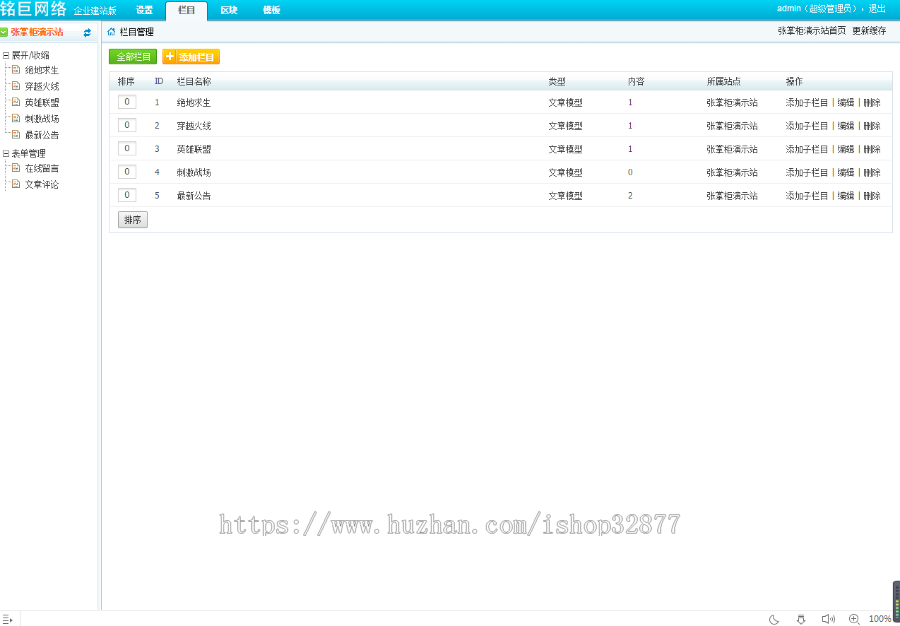Select 英雄联盟 in the sidebar tree
Image resolution: width=900 pixels, height=626 pixels.
click(42, 103)
